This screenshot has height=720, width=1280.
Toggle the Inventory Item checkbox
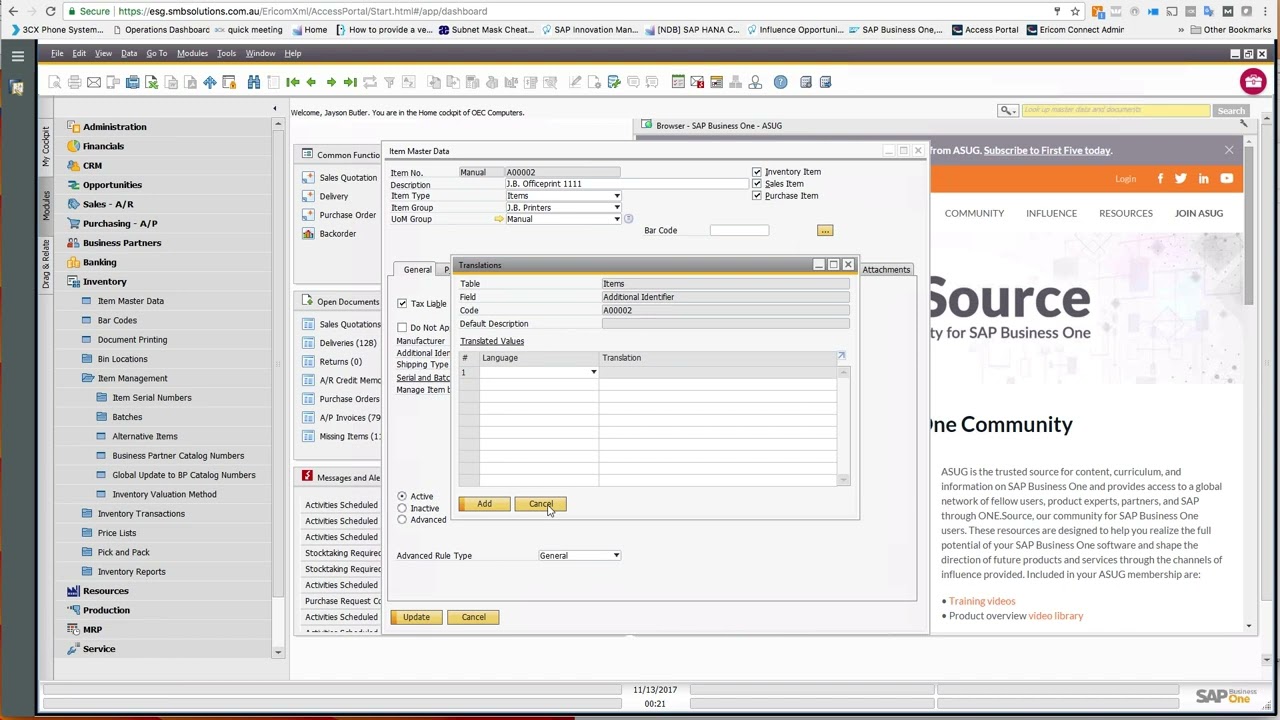tap(757, 172)
